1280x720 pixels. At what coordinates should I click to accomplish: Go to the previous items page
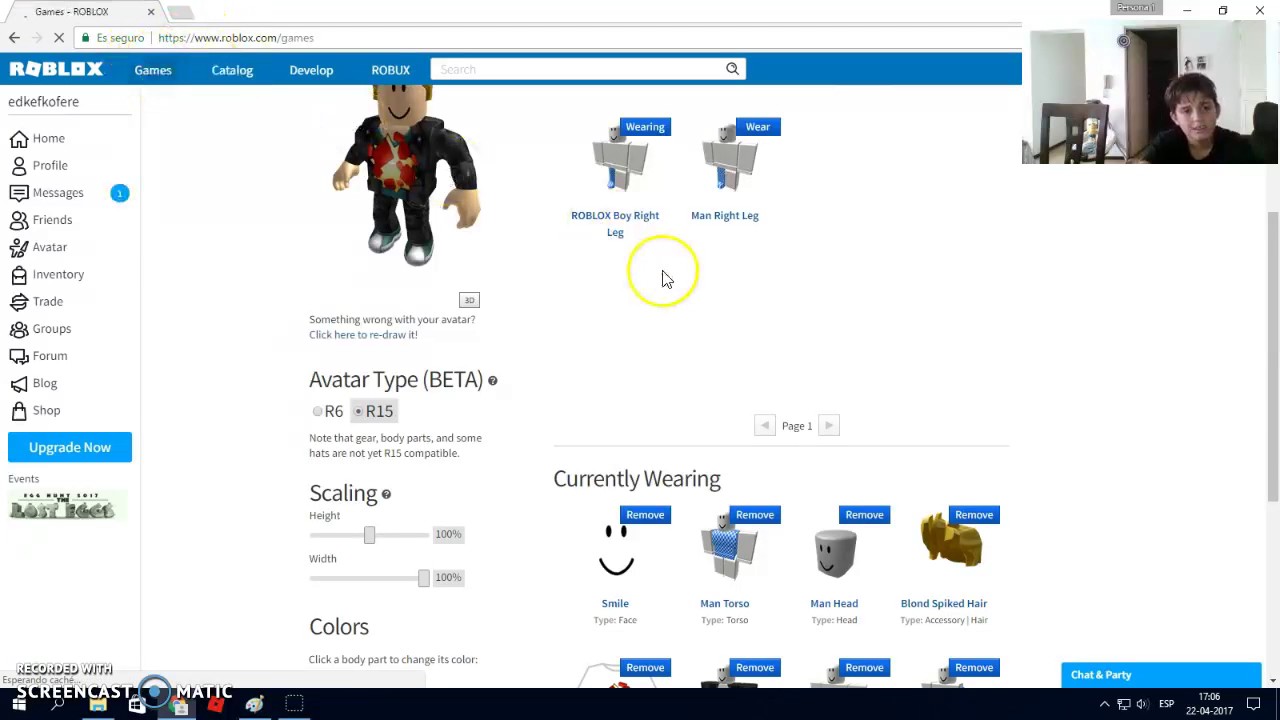point(764,426)
